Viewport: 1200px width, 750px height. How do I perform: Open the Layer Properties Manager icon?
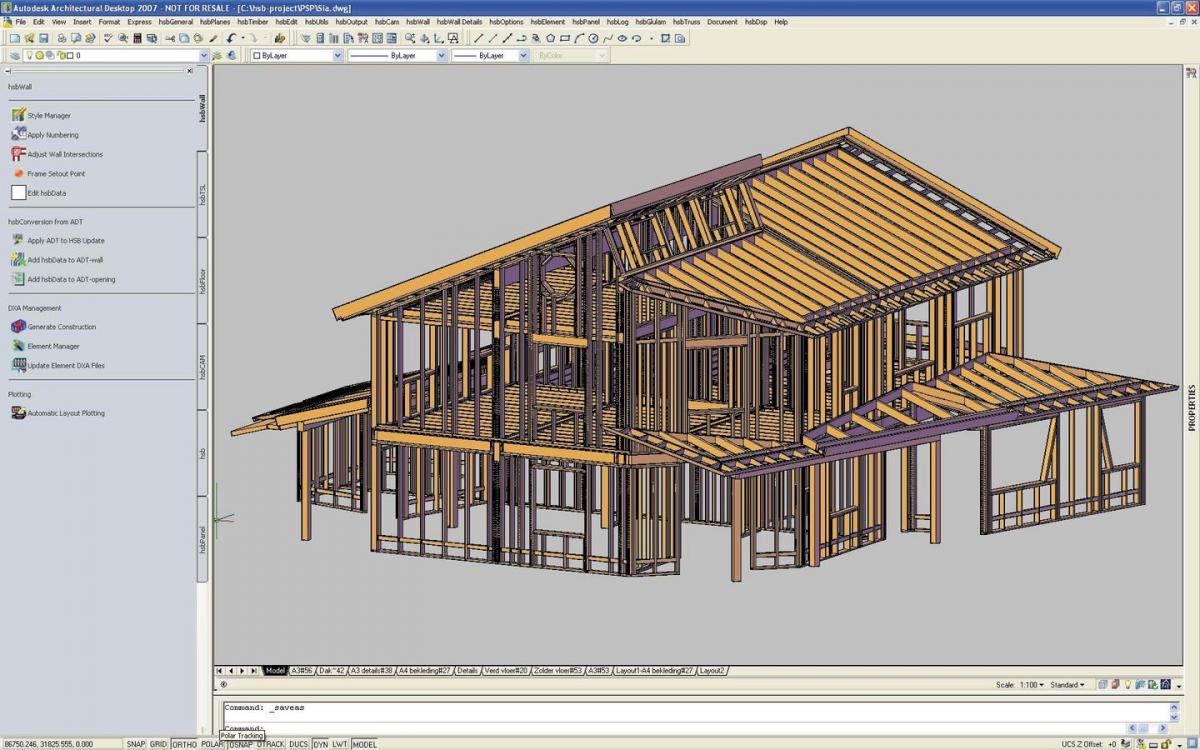click(15, 56)
